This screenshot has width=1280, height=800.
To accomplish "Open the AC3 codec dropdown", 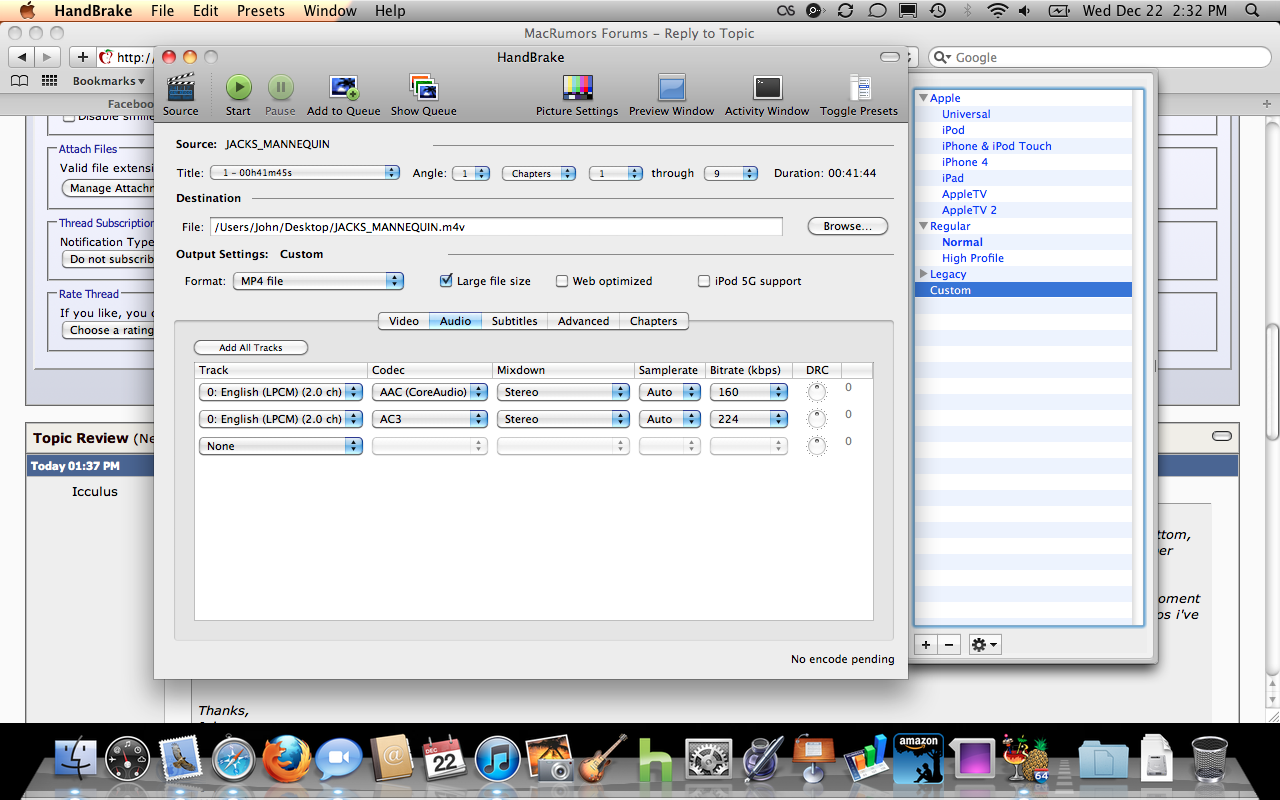I will click(430, 419).
